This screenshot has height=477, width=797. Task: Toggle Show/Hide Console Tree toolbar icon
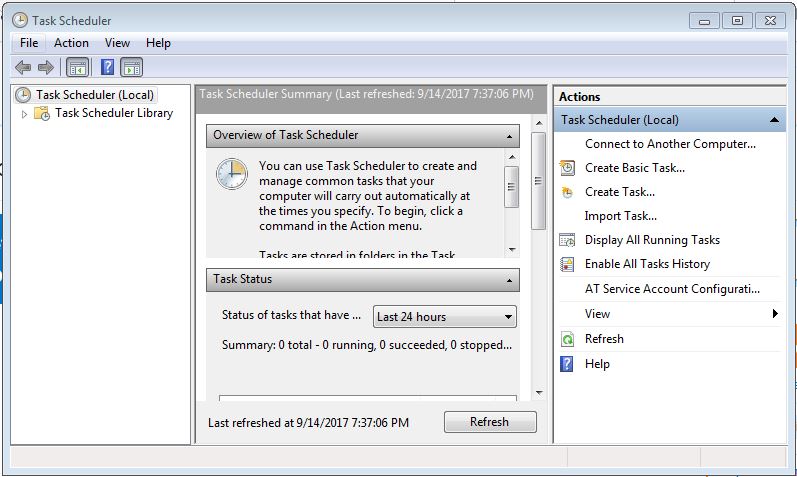77,67
